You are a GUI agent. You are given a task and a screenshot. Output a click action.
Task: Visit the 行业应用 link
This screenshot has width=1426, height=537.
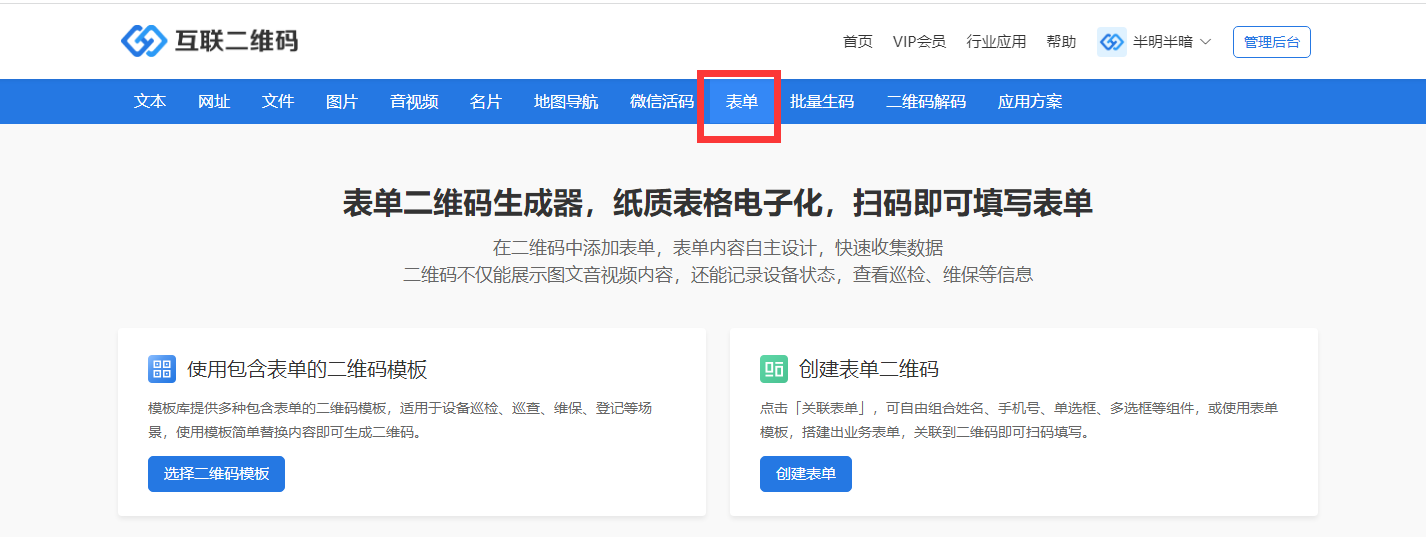[996, 42]
